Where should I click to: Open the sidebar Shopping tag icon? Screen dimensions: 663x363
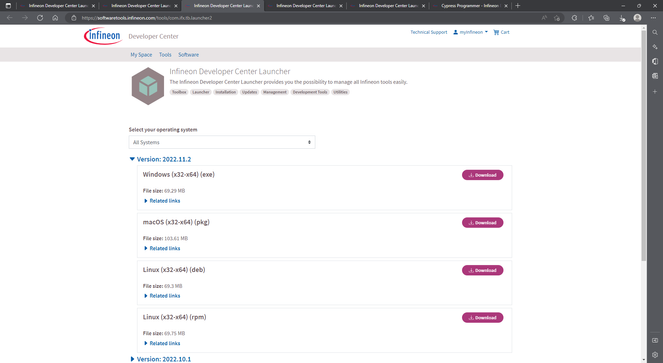point(655,47)
